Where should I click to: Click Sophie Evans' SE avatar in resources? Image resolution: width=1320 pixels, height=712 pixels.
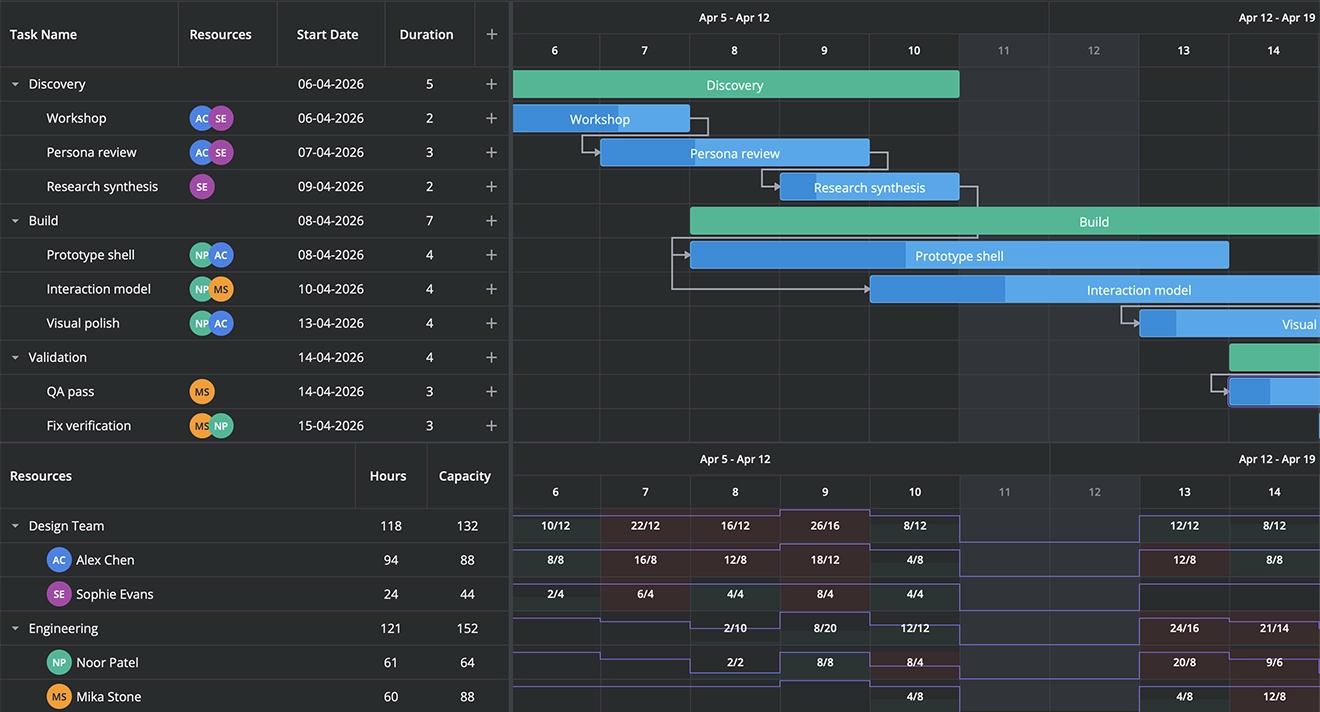pos(59,594)
